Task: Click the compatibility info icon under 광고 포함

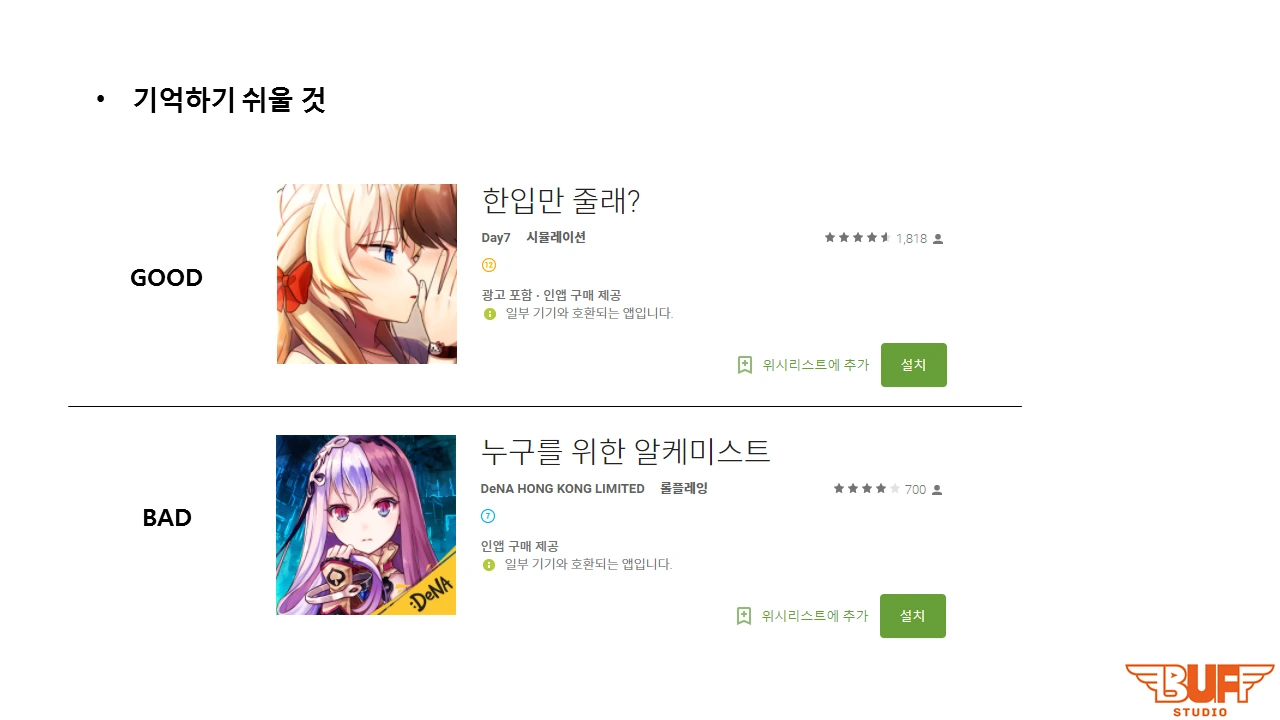Action: click(x=490, y=314)
